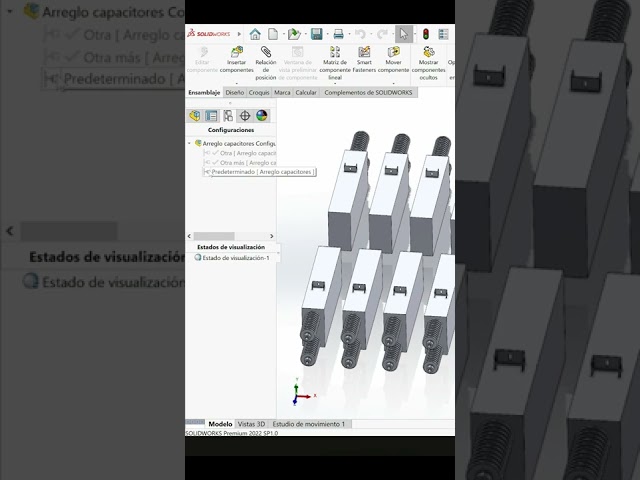Click Estados de visualización heading
Viewport: 640px width, 480px height.
(231, 247)
